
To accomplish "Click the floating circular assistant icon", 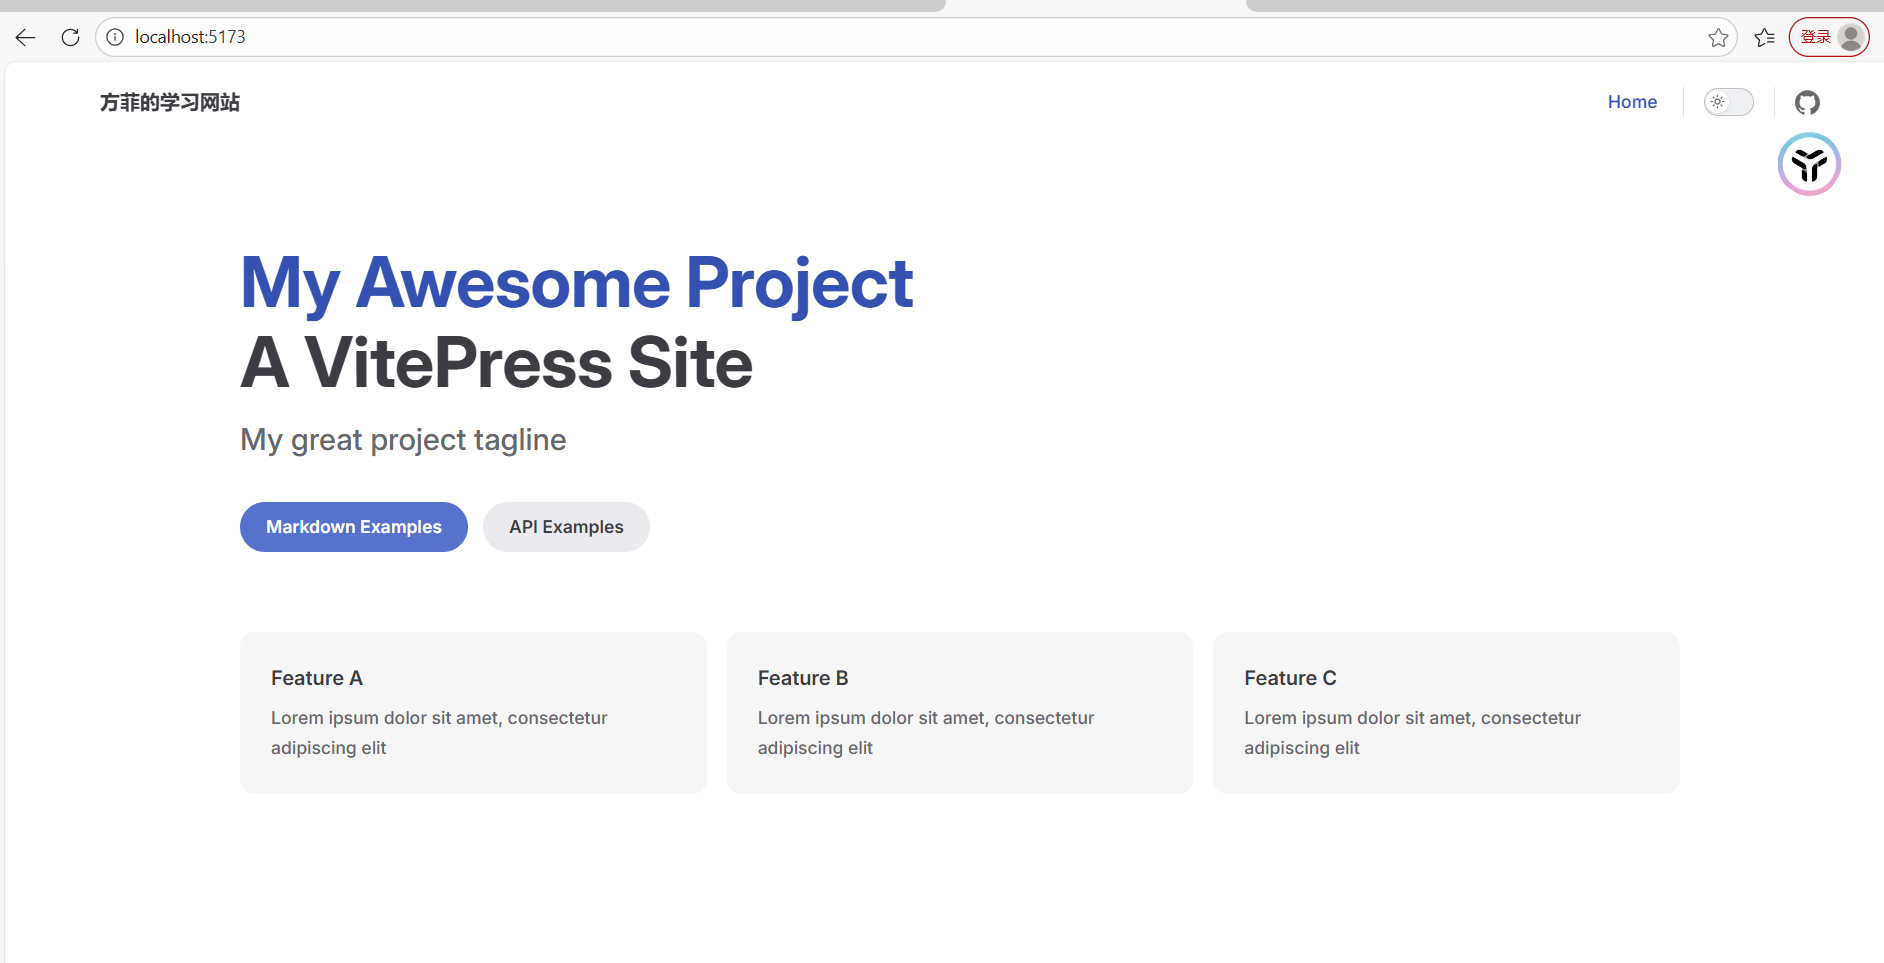I will (1809, 164).
